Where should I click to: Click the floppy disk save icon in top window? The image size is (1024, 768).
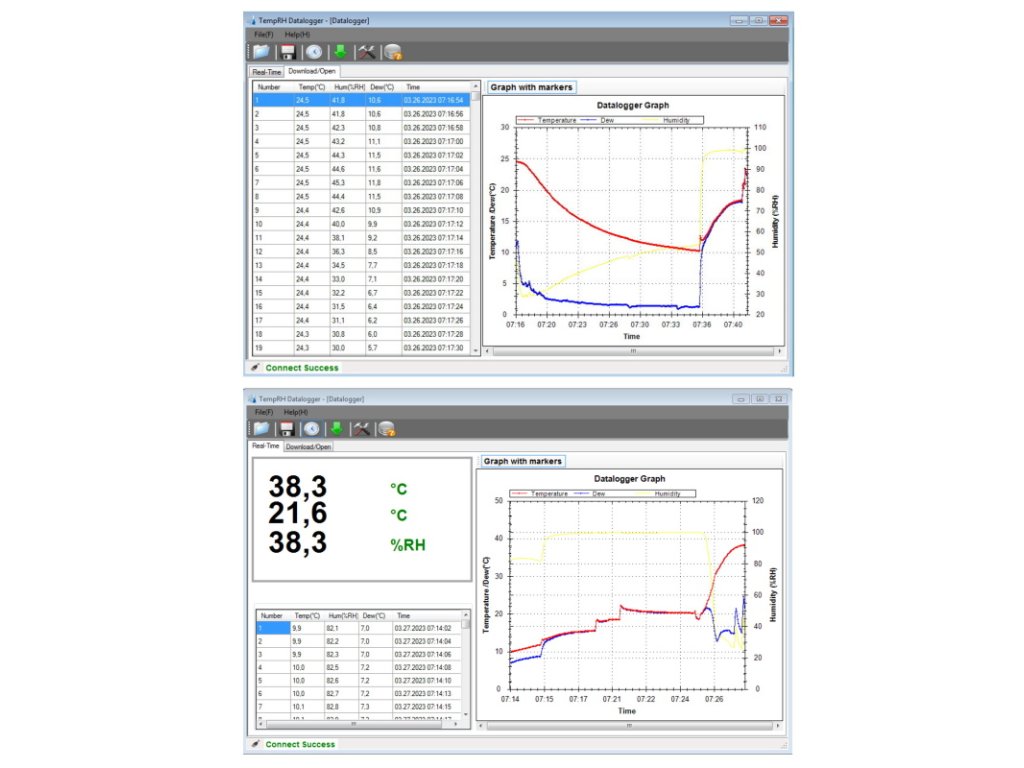click(x=287, y=52)
